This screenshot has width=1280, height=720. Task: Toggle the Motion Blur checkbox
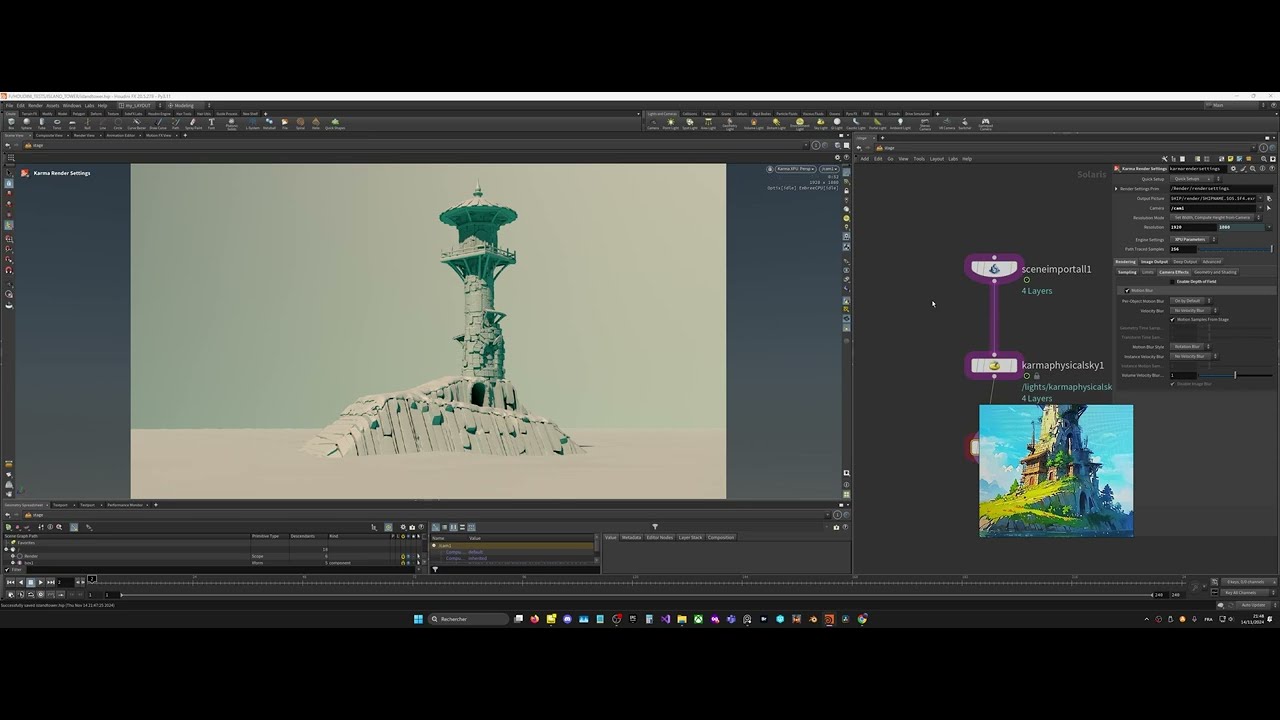(x=1126, y=291)
